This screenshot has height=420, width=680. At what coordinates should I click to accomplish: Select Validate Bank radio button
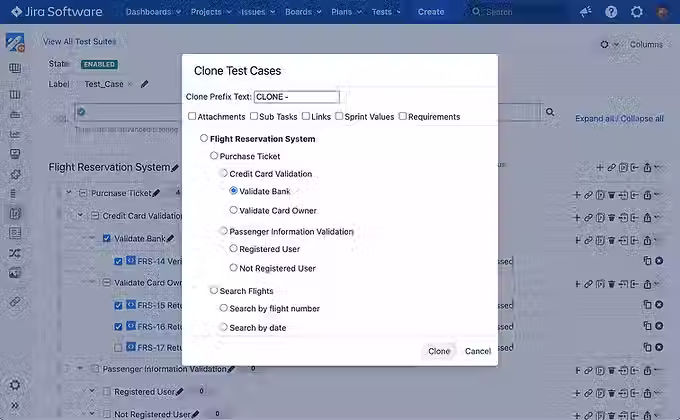tap(233, 190)
